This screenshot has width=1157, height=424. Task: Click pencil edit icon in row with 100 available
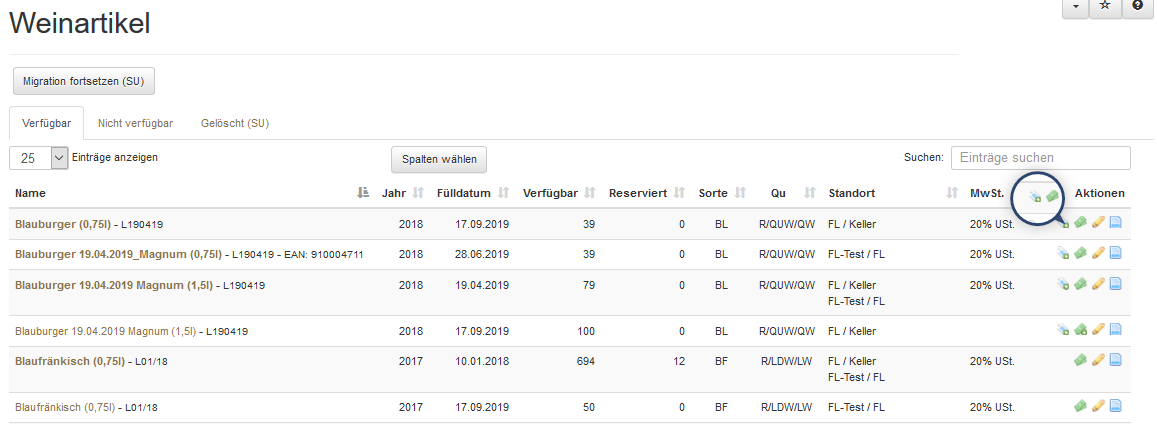pyautogui.click(x=1098, y=330)
